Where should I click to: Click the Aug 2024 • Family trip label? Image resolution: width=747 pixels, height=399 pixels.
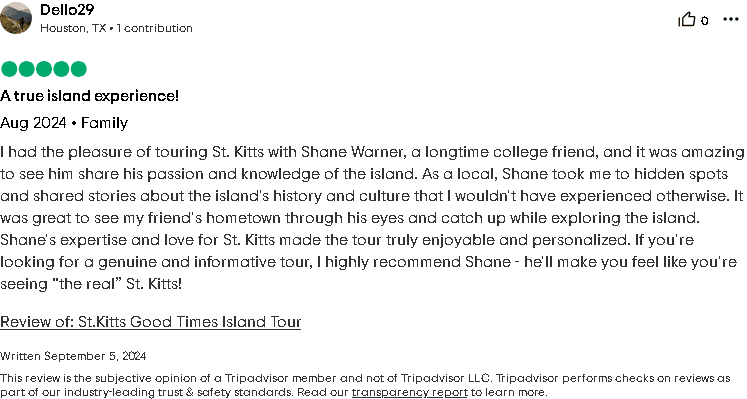(x=64, y=123)
